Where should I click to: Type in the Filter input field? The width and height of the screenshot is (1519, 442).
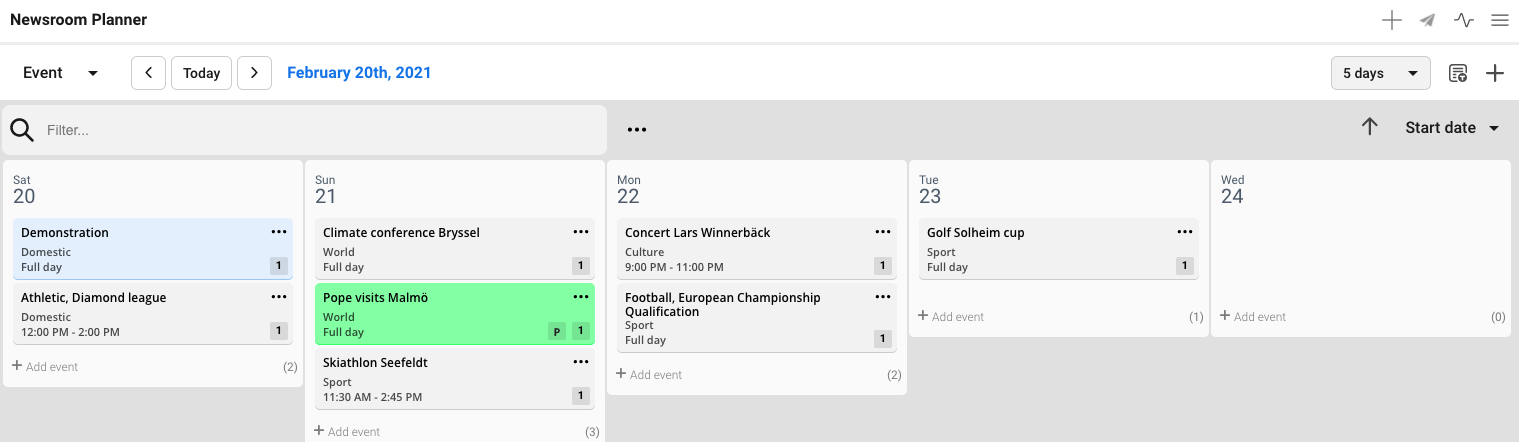(320, 130)
